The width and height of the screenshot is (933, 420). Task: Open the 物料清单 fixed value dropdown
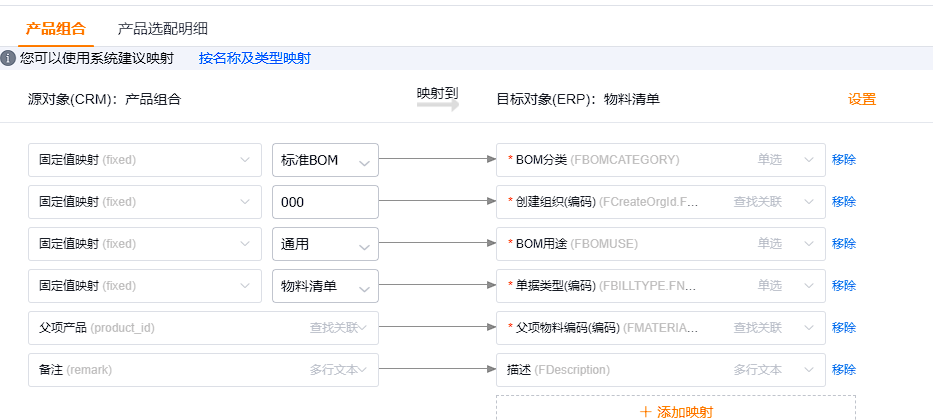(325, 286)
